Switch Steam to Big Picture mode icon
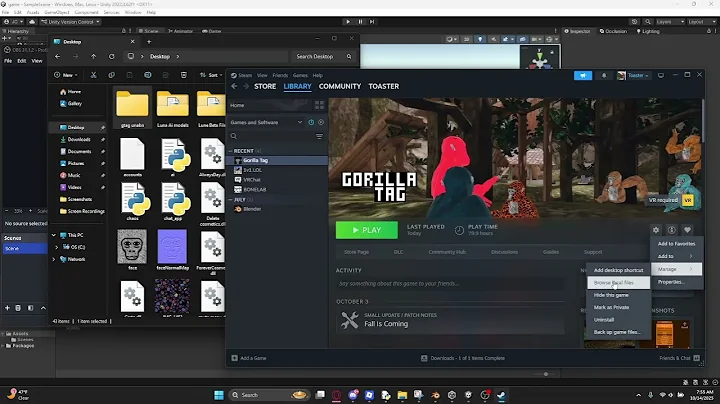Viewport: 720px width, 404px height. (x=661, y=75)
